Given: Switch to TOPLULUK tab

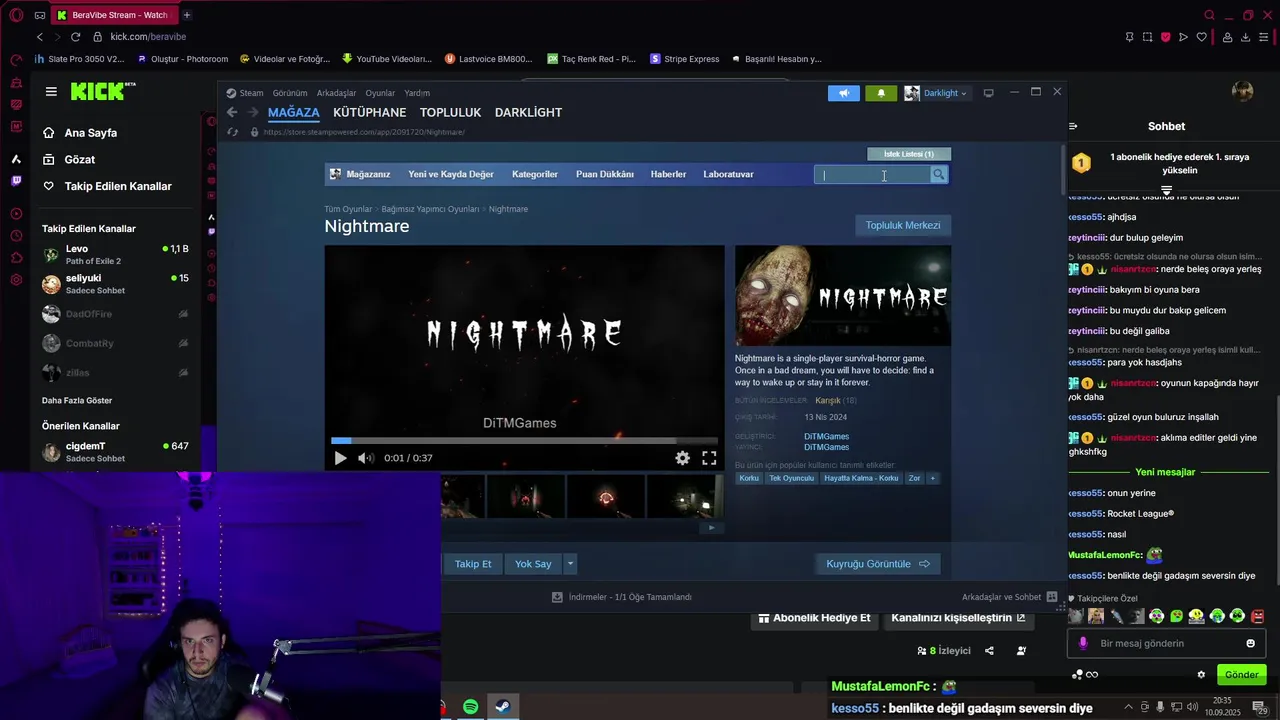Looking at the screenshot, I should pos(450,112).
